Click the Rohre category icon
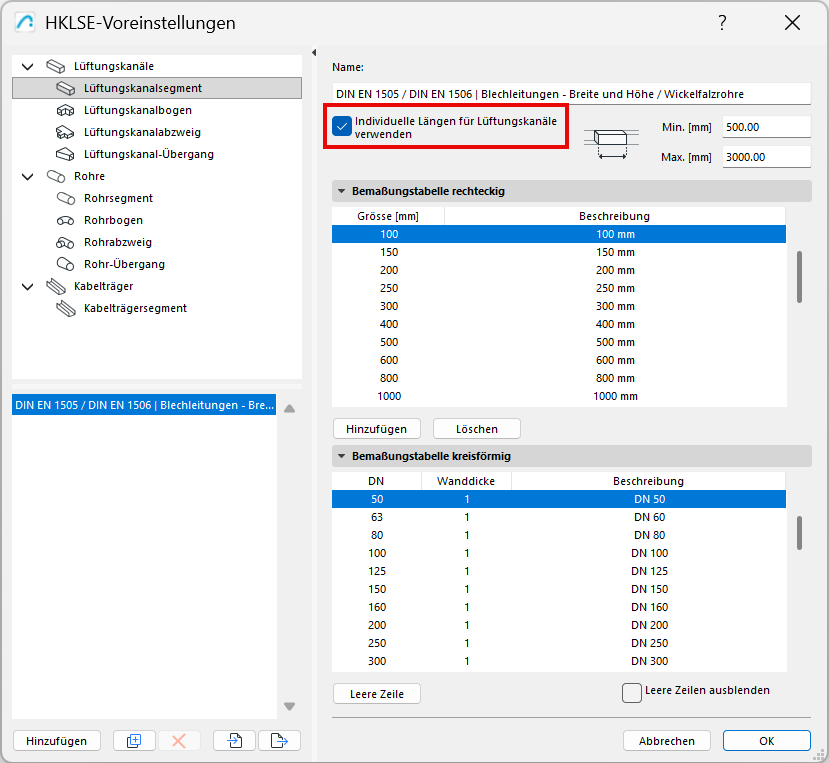829x763 pixels. pos(56,176)
